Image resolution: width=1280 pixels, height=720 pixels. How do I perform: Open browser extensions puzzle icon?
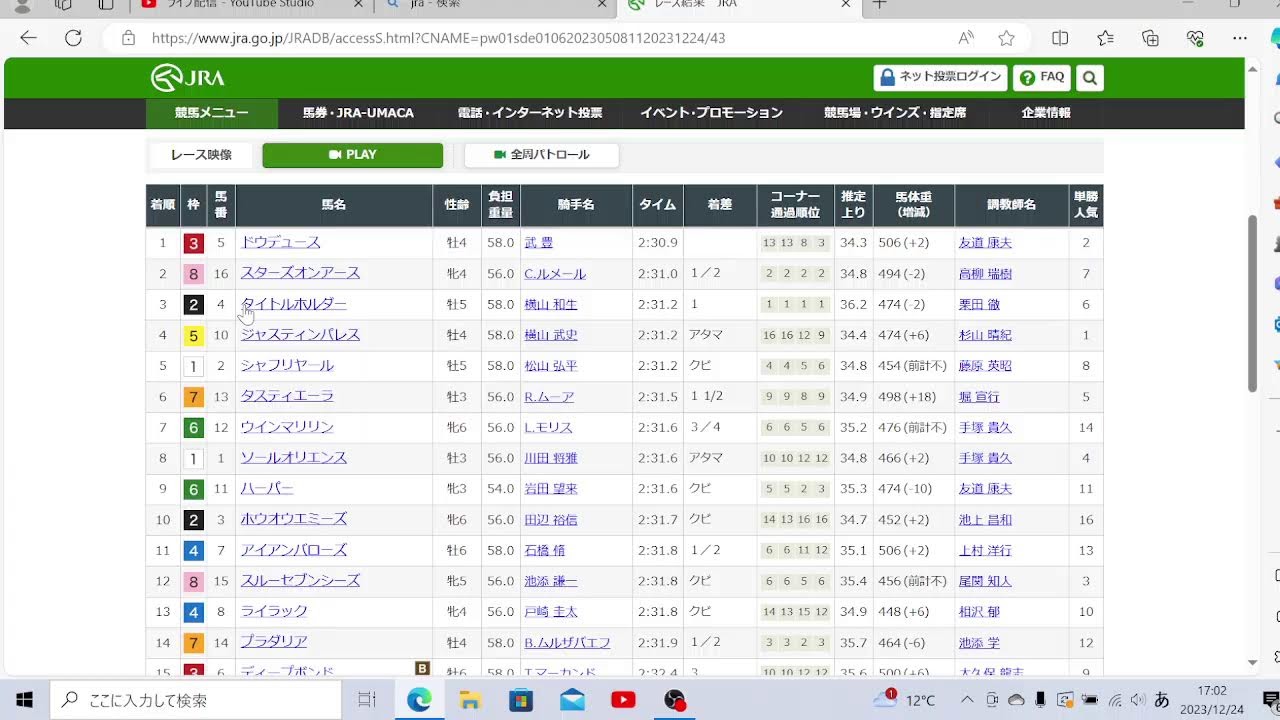pyautogui.click(x=1151, y=38)
